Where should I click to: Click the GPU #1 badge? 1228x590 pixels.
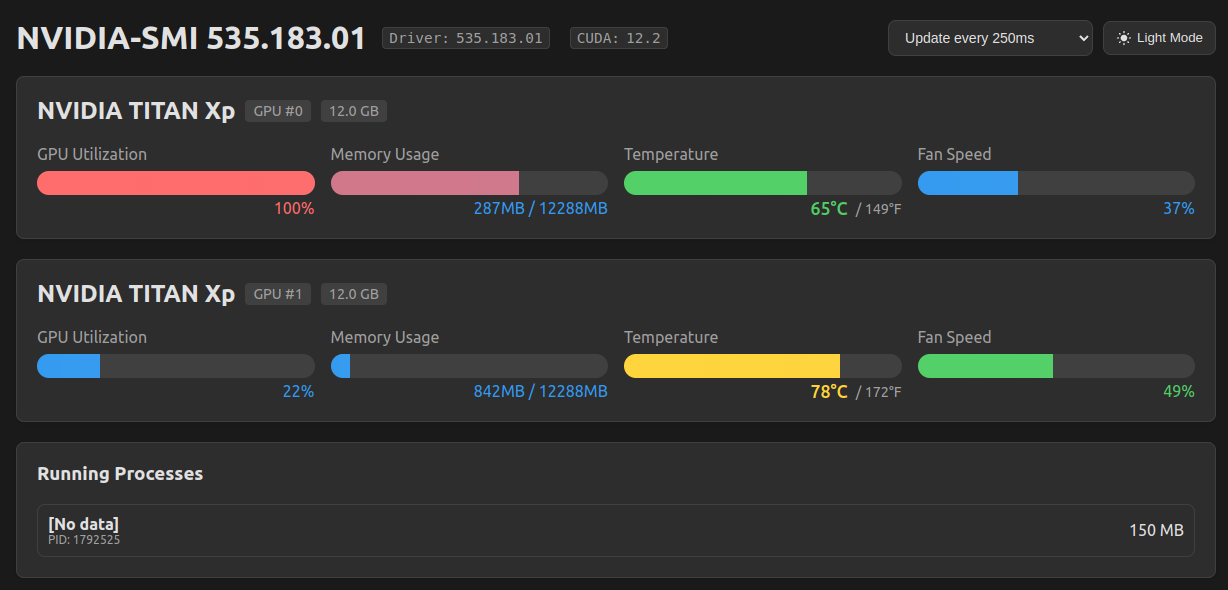(278, 294)
